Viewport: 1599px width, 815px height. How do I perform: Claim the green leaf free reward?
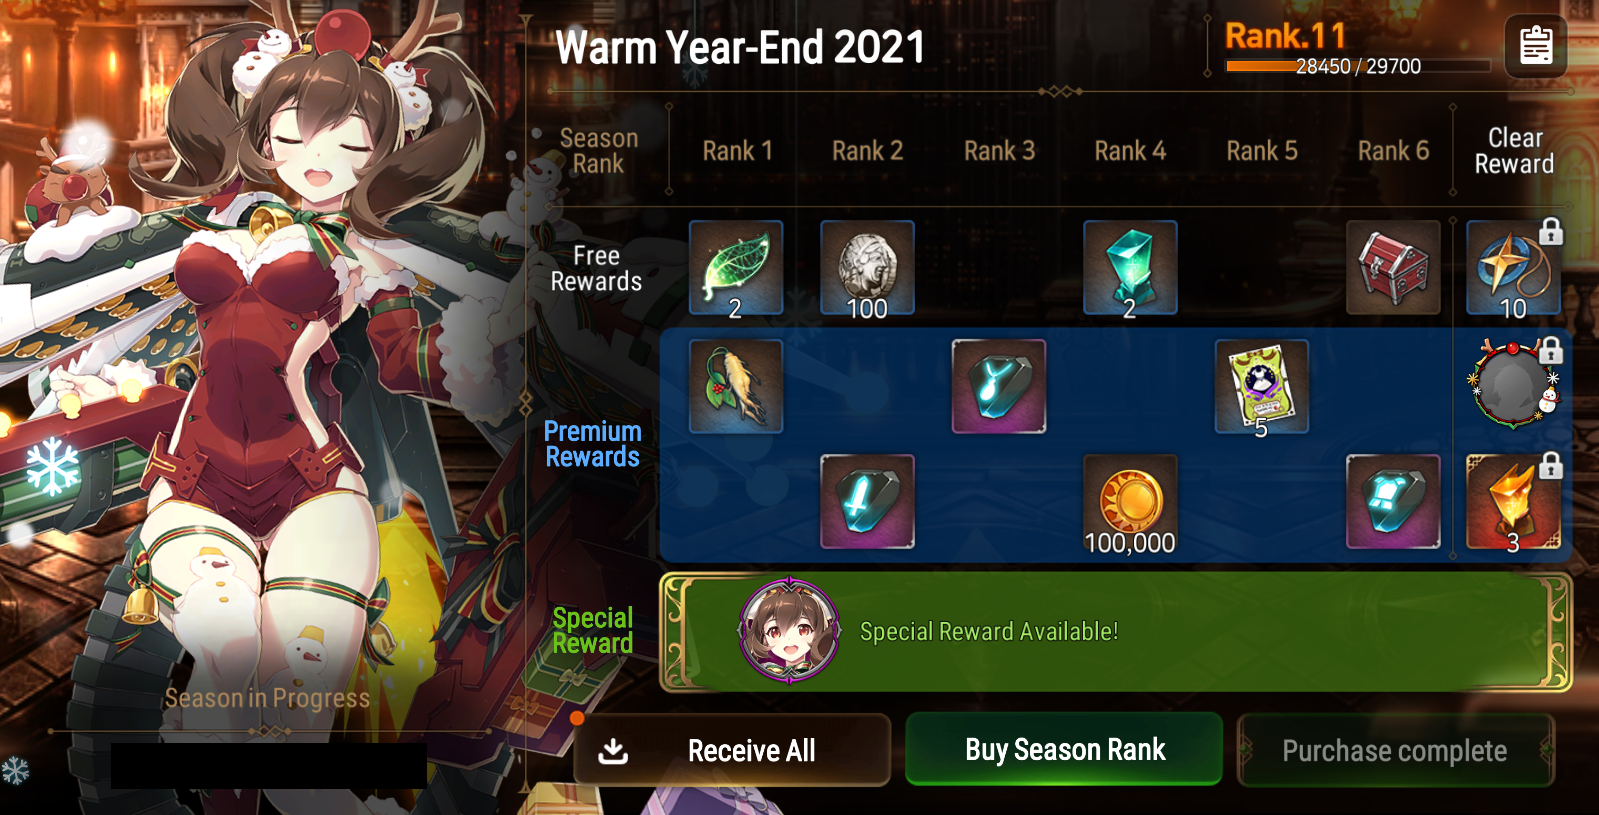(x=736, y=268)
